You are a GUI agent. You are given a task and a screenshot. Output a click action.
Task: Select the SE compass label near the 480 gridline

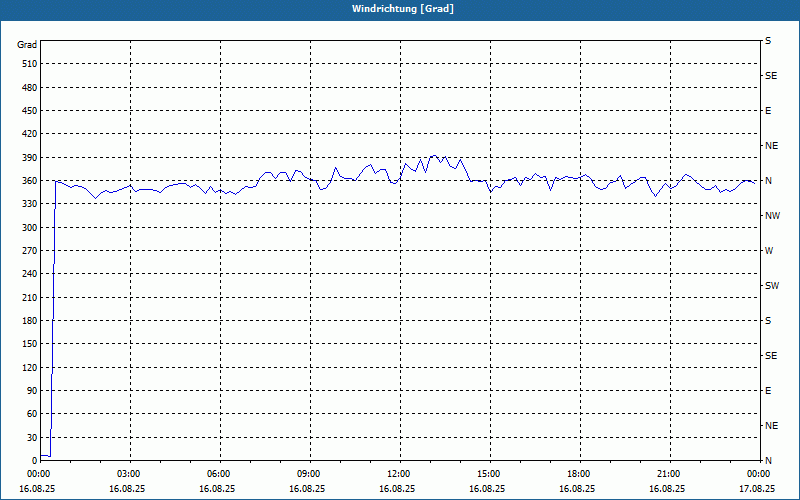771,76
